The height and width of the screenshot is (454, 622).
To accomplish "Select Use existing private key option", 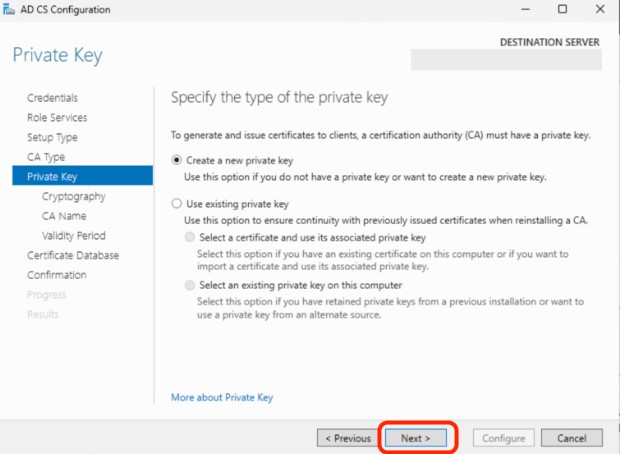I will pyautogui.click(x=178, y=203).
